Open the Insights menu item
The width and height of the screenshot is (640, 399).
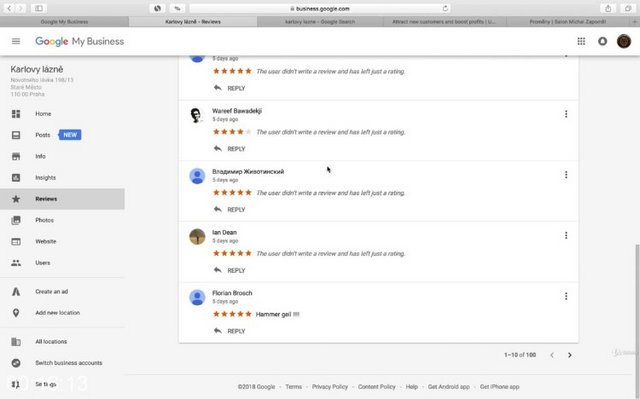point(45,178)
